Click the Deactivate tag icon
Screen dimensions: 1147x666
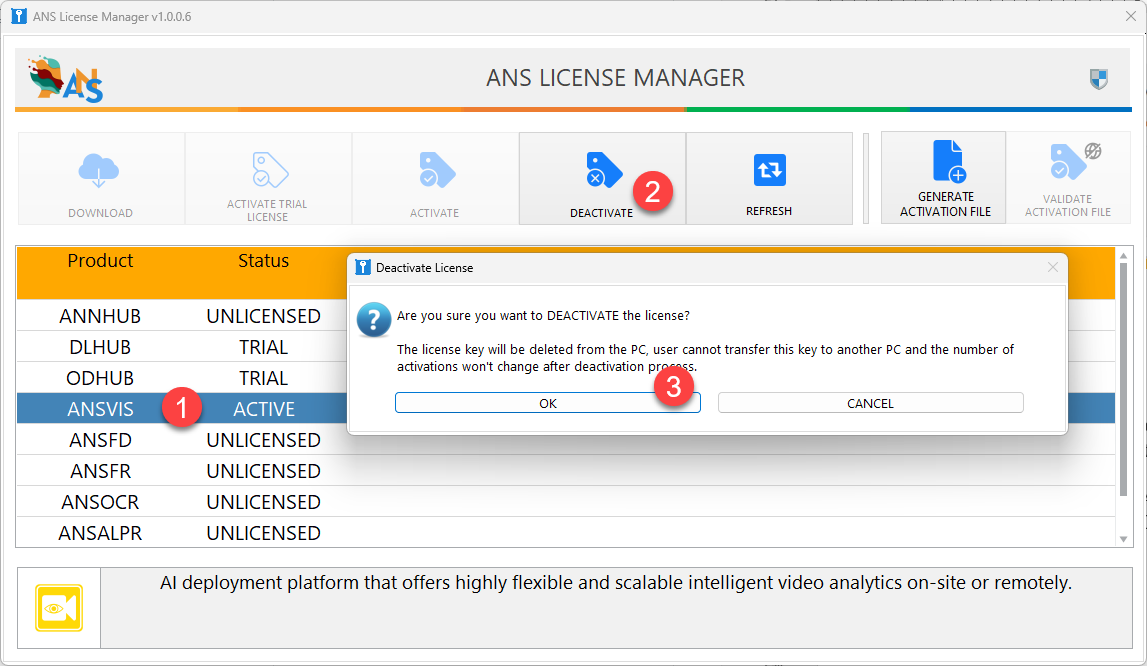(x=602, y=171)
